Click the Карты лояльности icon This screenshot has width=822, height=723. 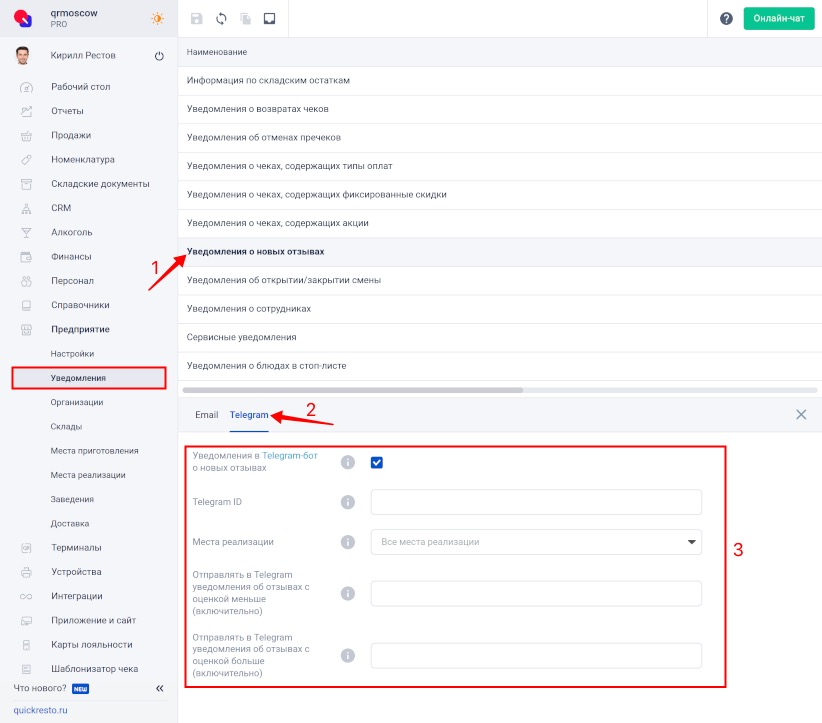26,645
